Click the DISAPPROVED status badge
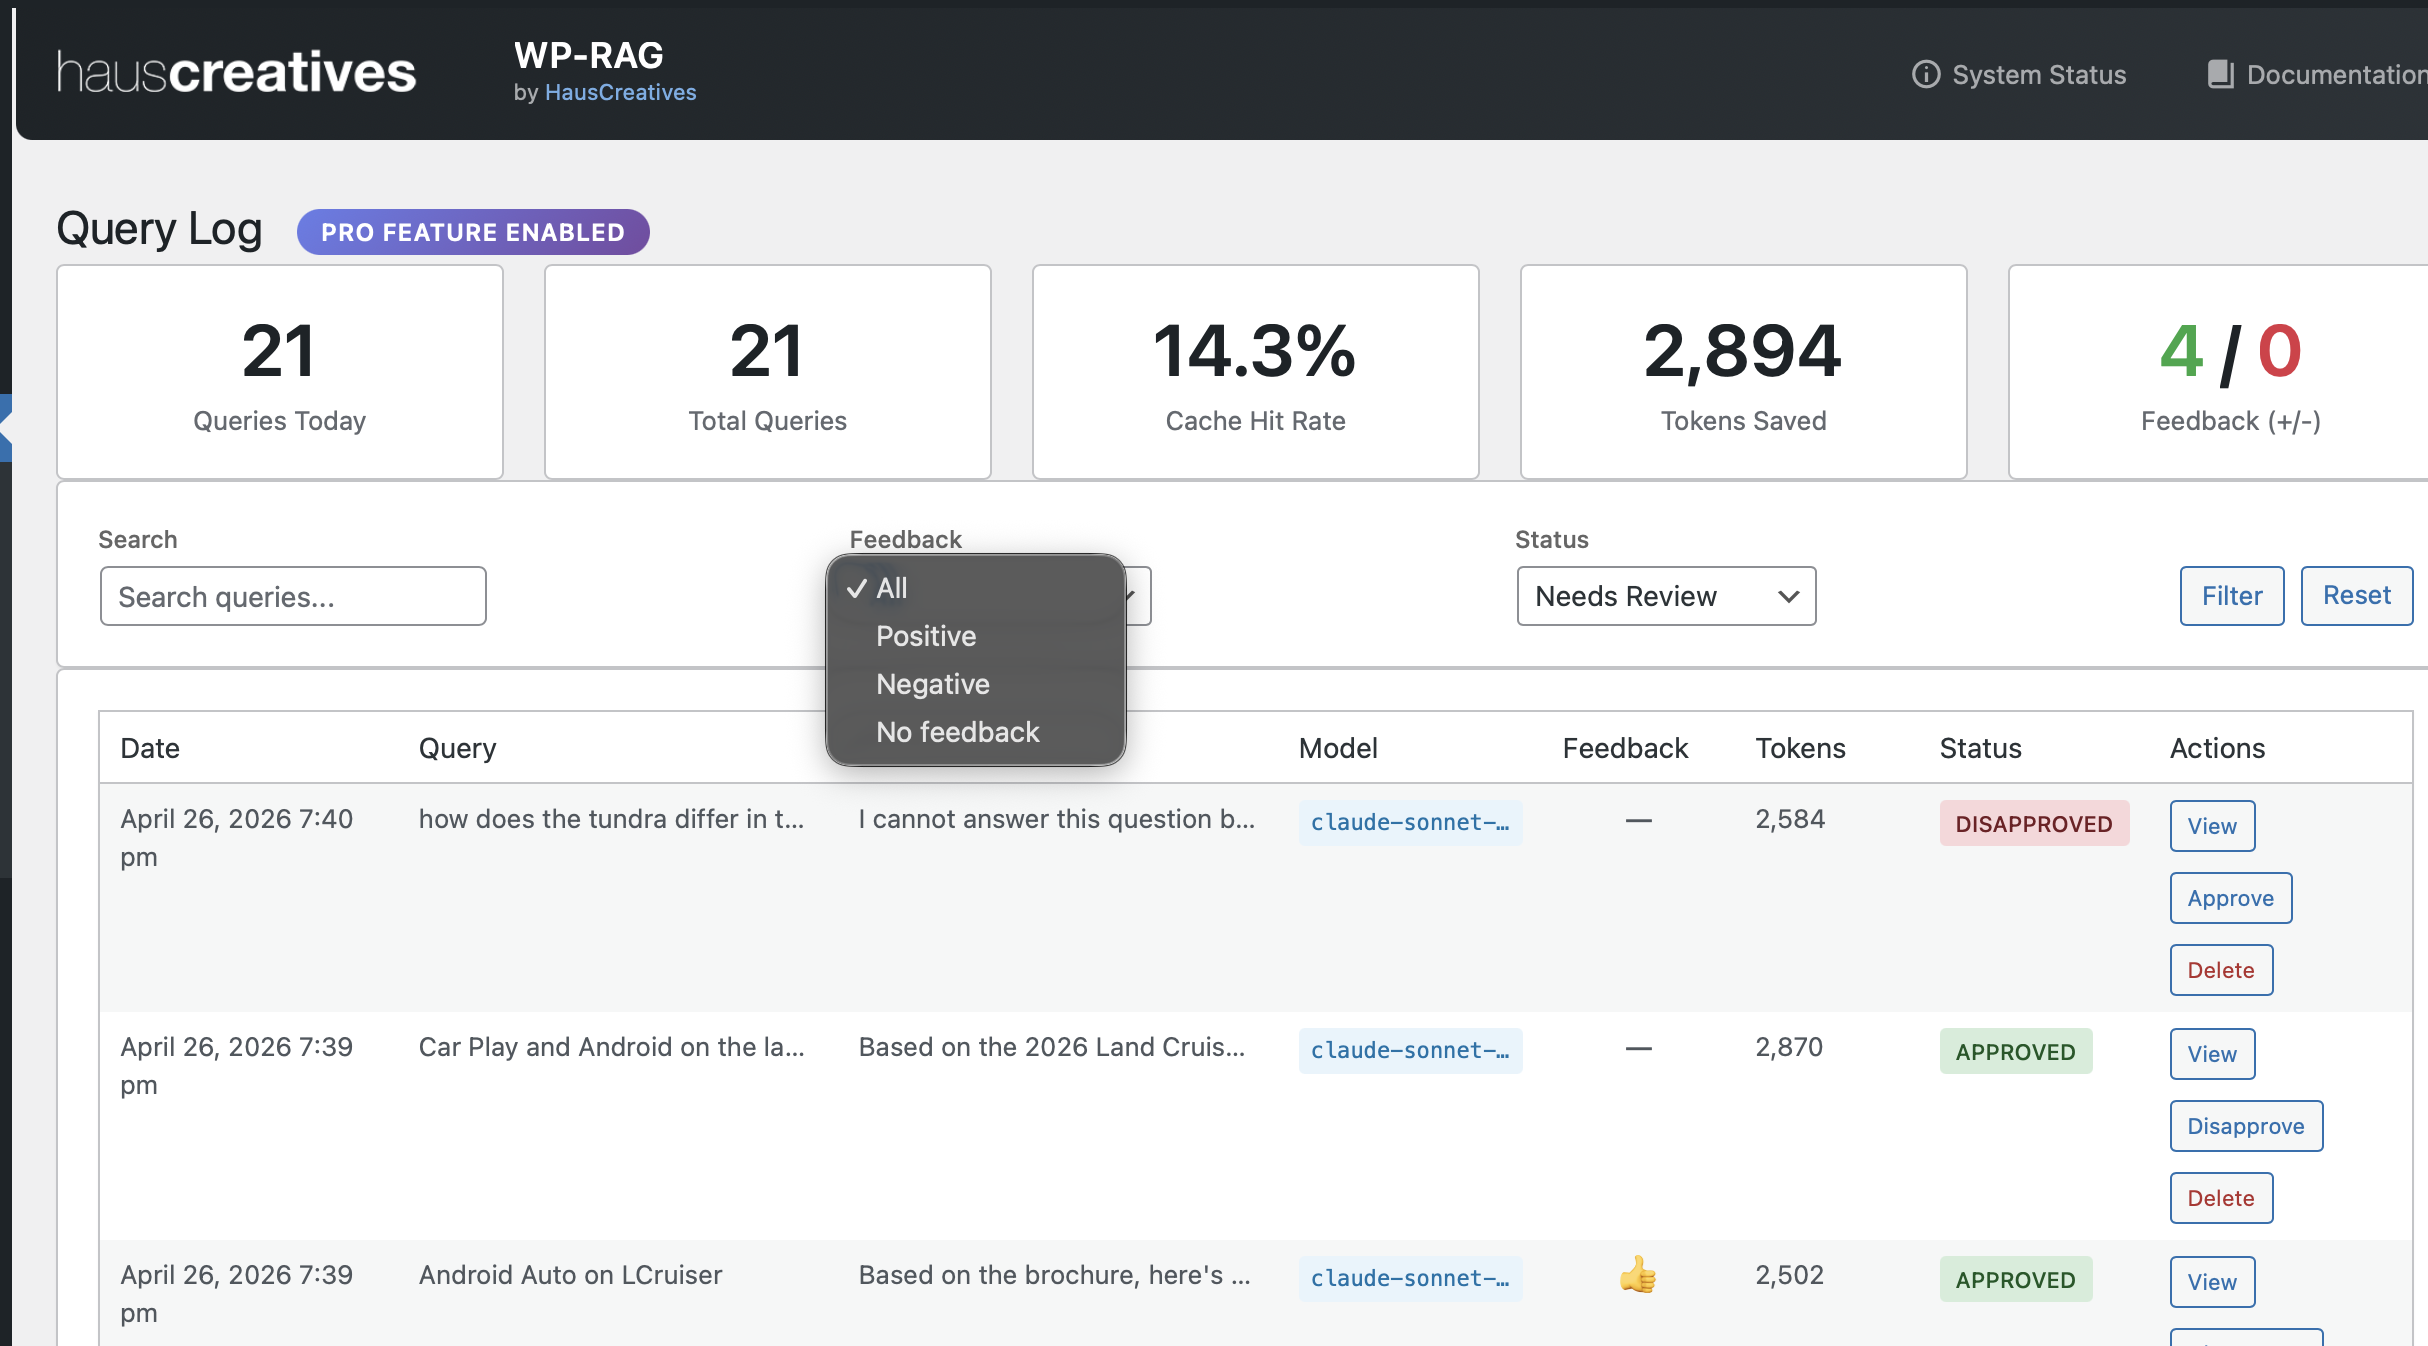 point(2034,824)
